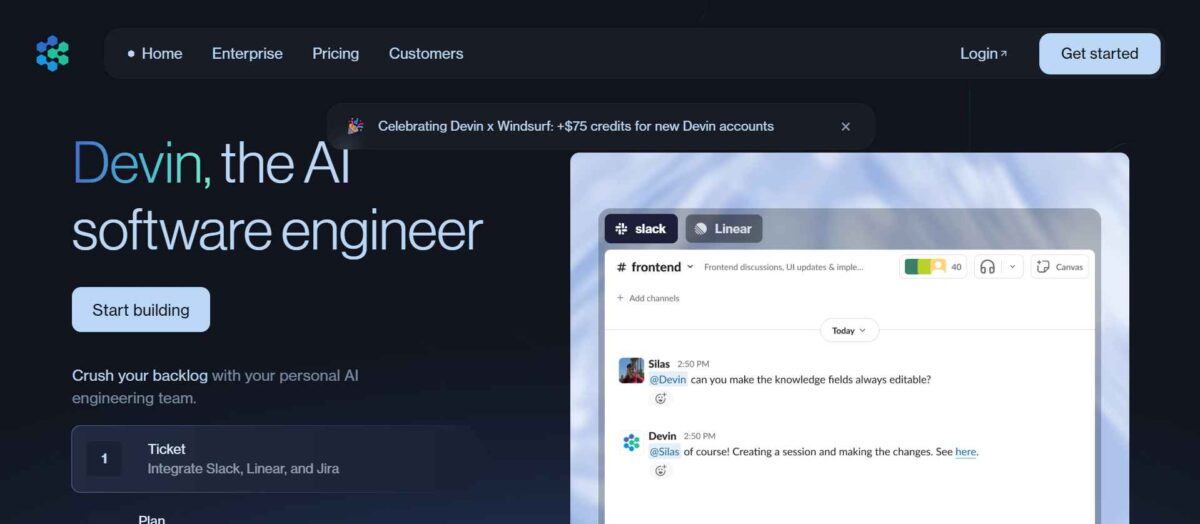Expand huddle options chevron beside headphones
Image resolution: width=1200 pixels, height=524 pixels.
coord(1012,267)
